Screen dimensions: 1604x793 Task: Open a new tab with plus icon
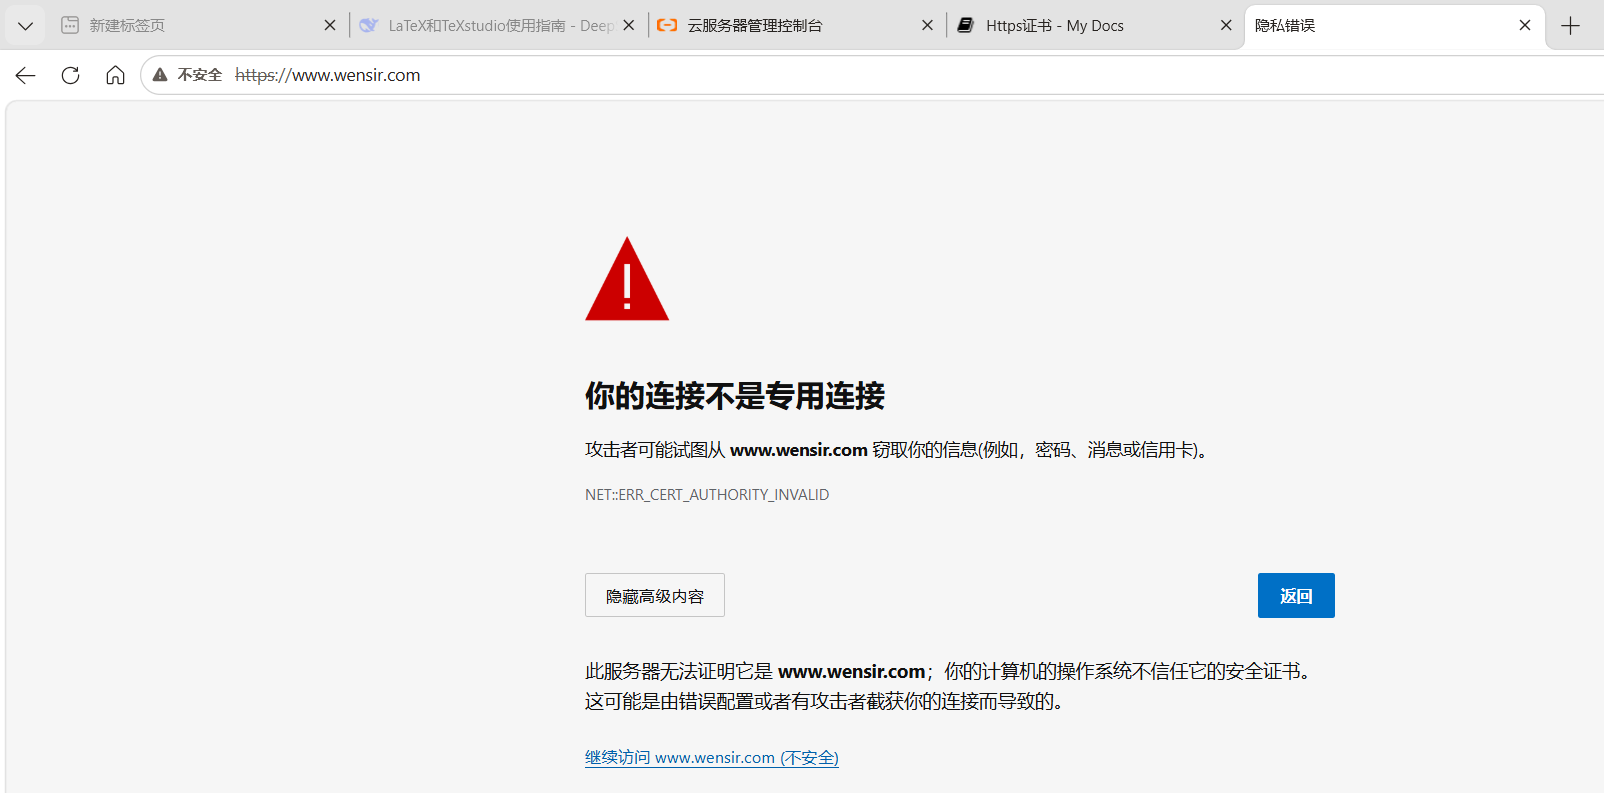point(1571,26)
